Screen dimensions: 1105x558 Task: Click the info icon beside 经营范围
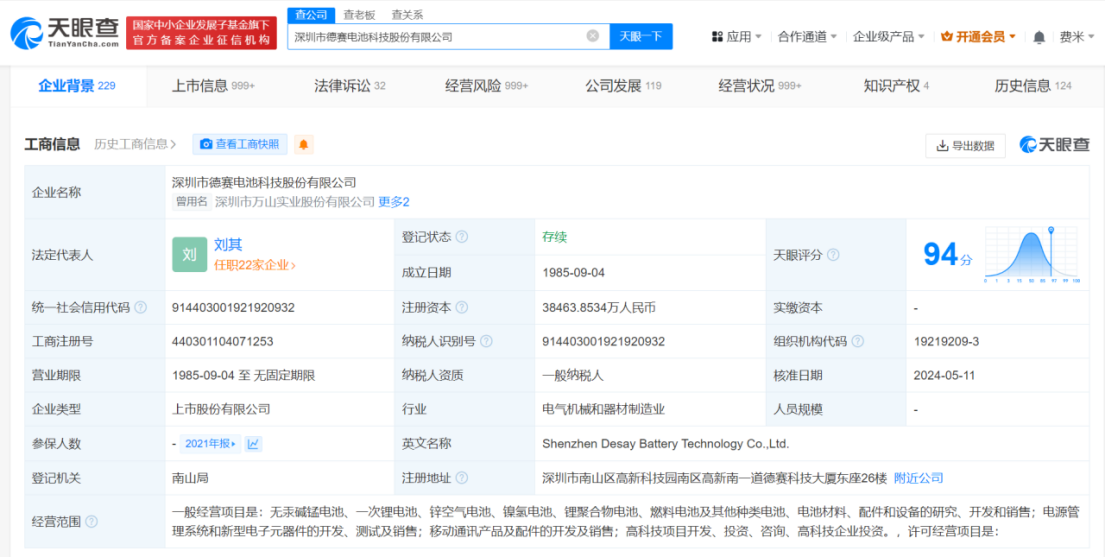click(x=92, y=521)
